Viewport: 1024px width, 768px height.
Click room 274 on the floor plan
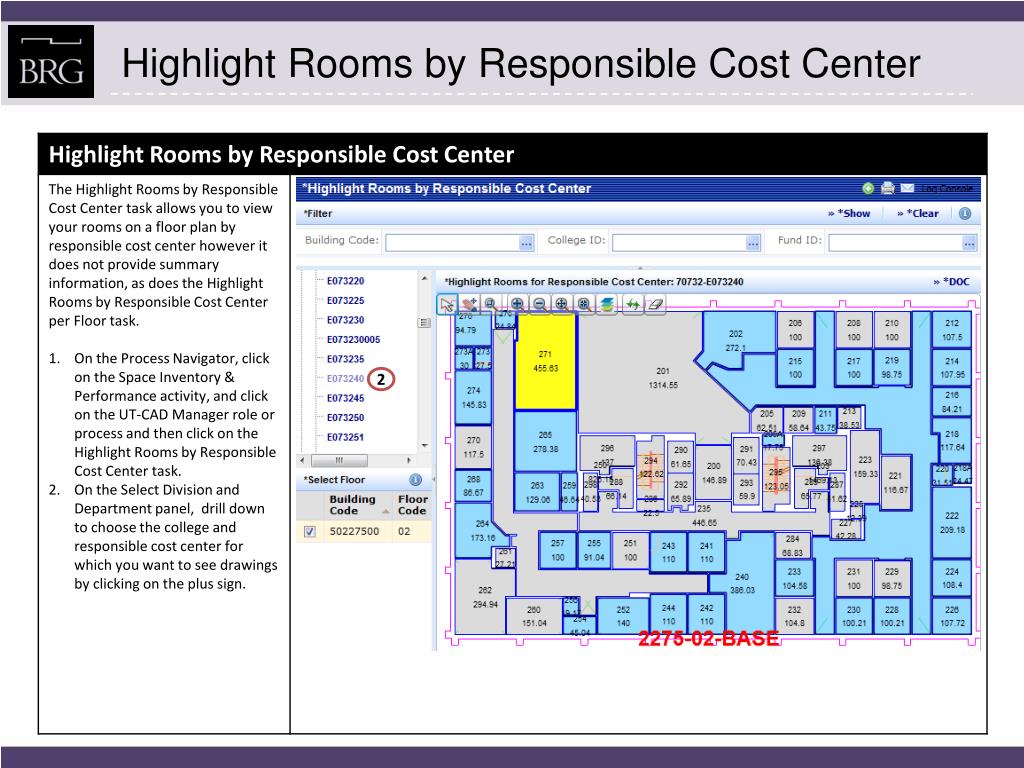[473, 397]
